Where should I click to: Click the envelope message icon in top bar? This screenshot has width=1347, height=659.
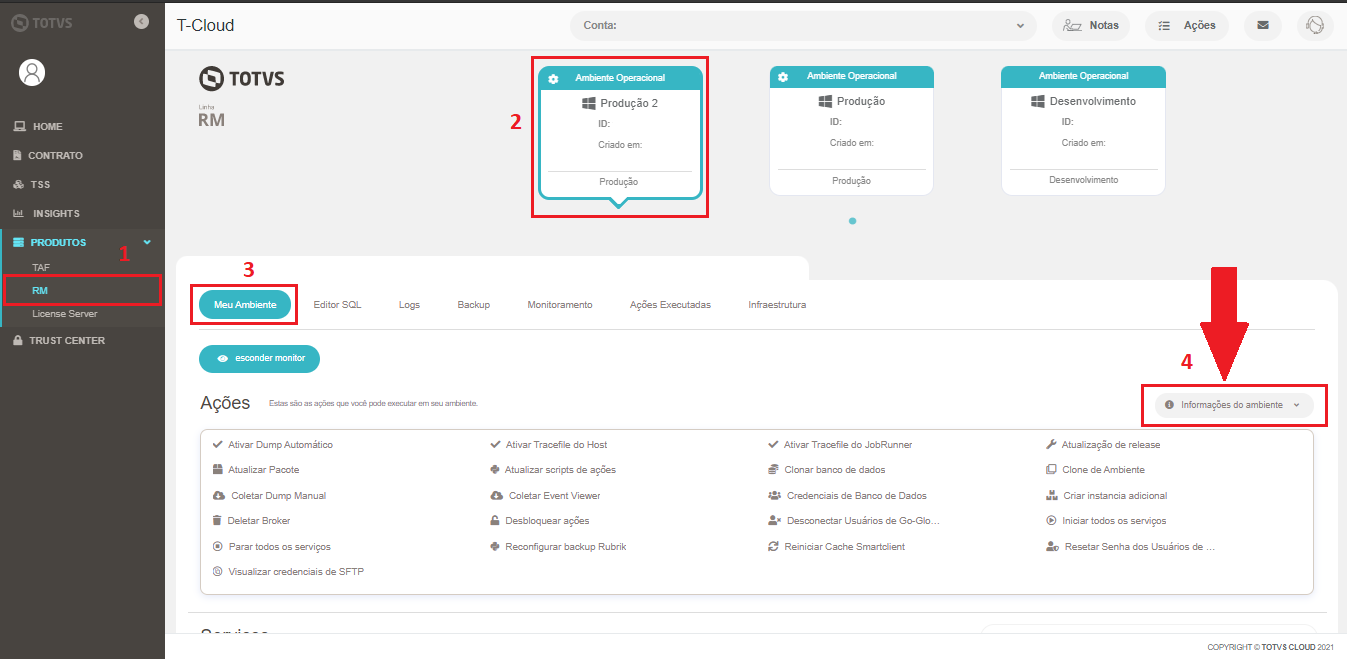[1262, 25]
